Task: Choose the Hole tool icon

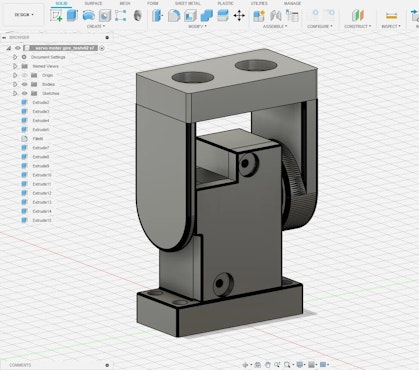Action: pos(105,15)
